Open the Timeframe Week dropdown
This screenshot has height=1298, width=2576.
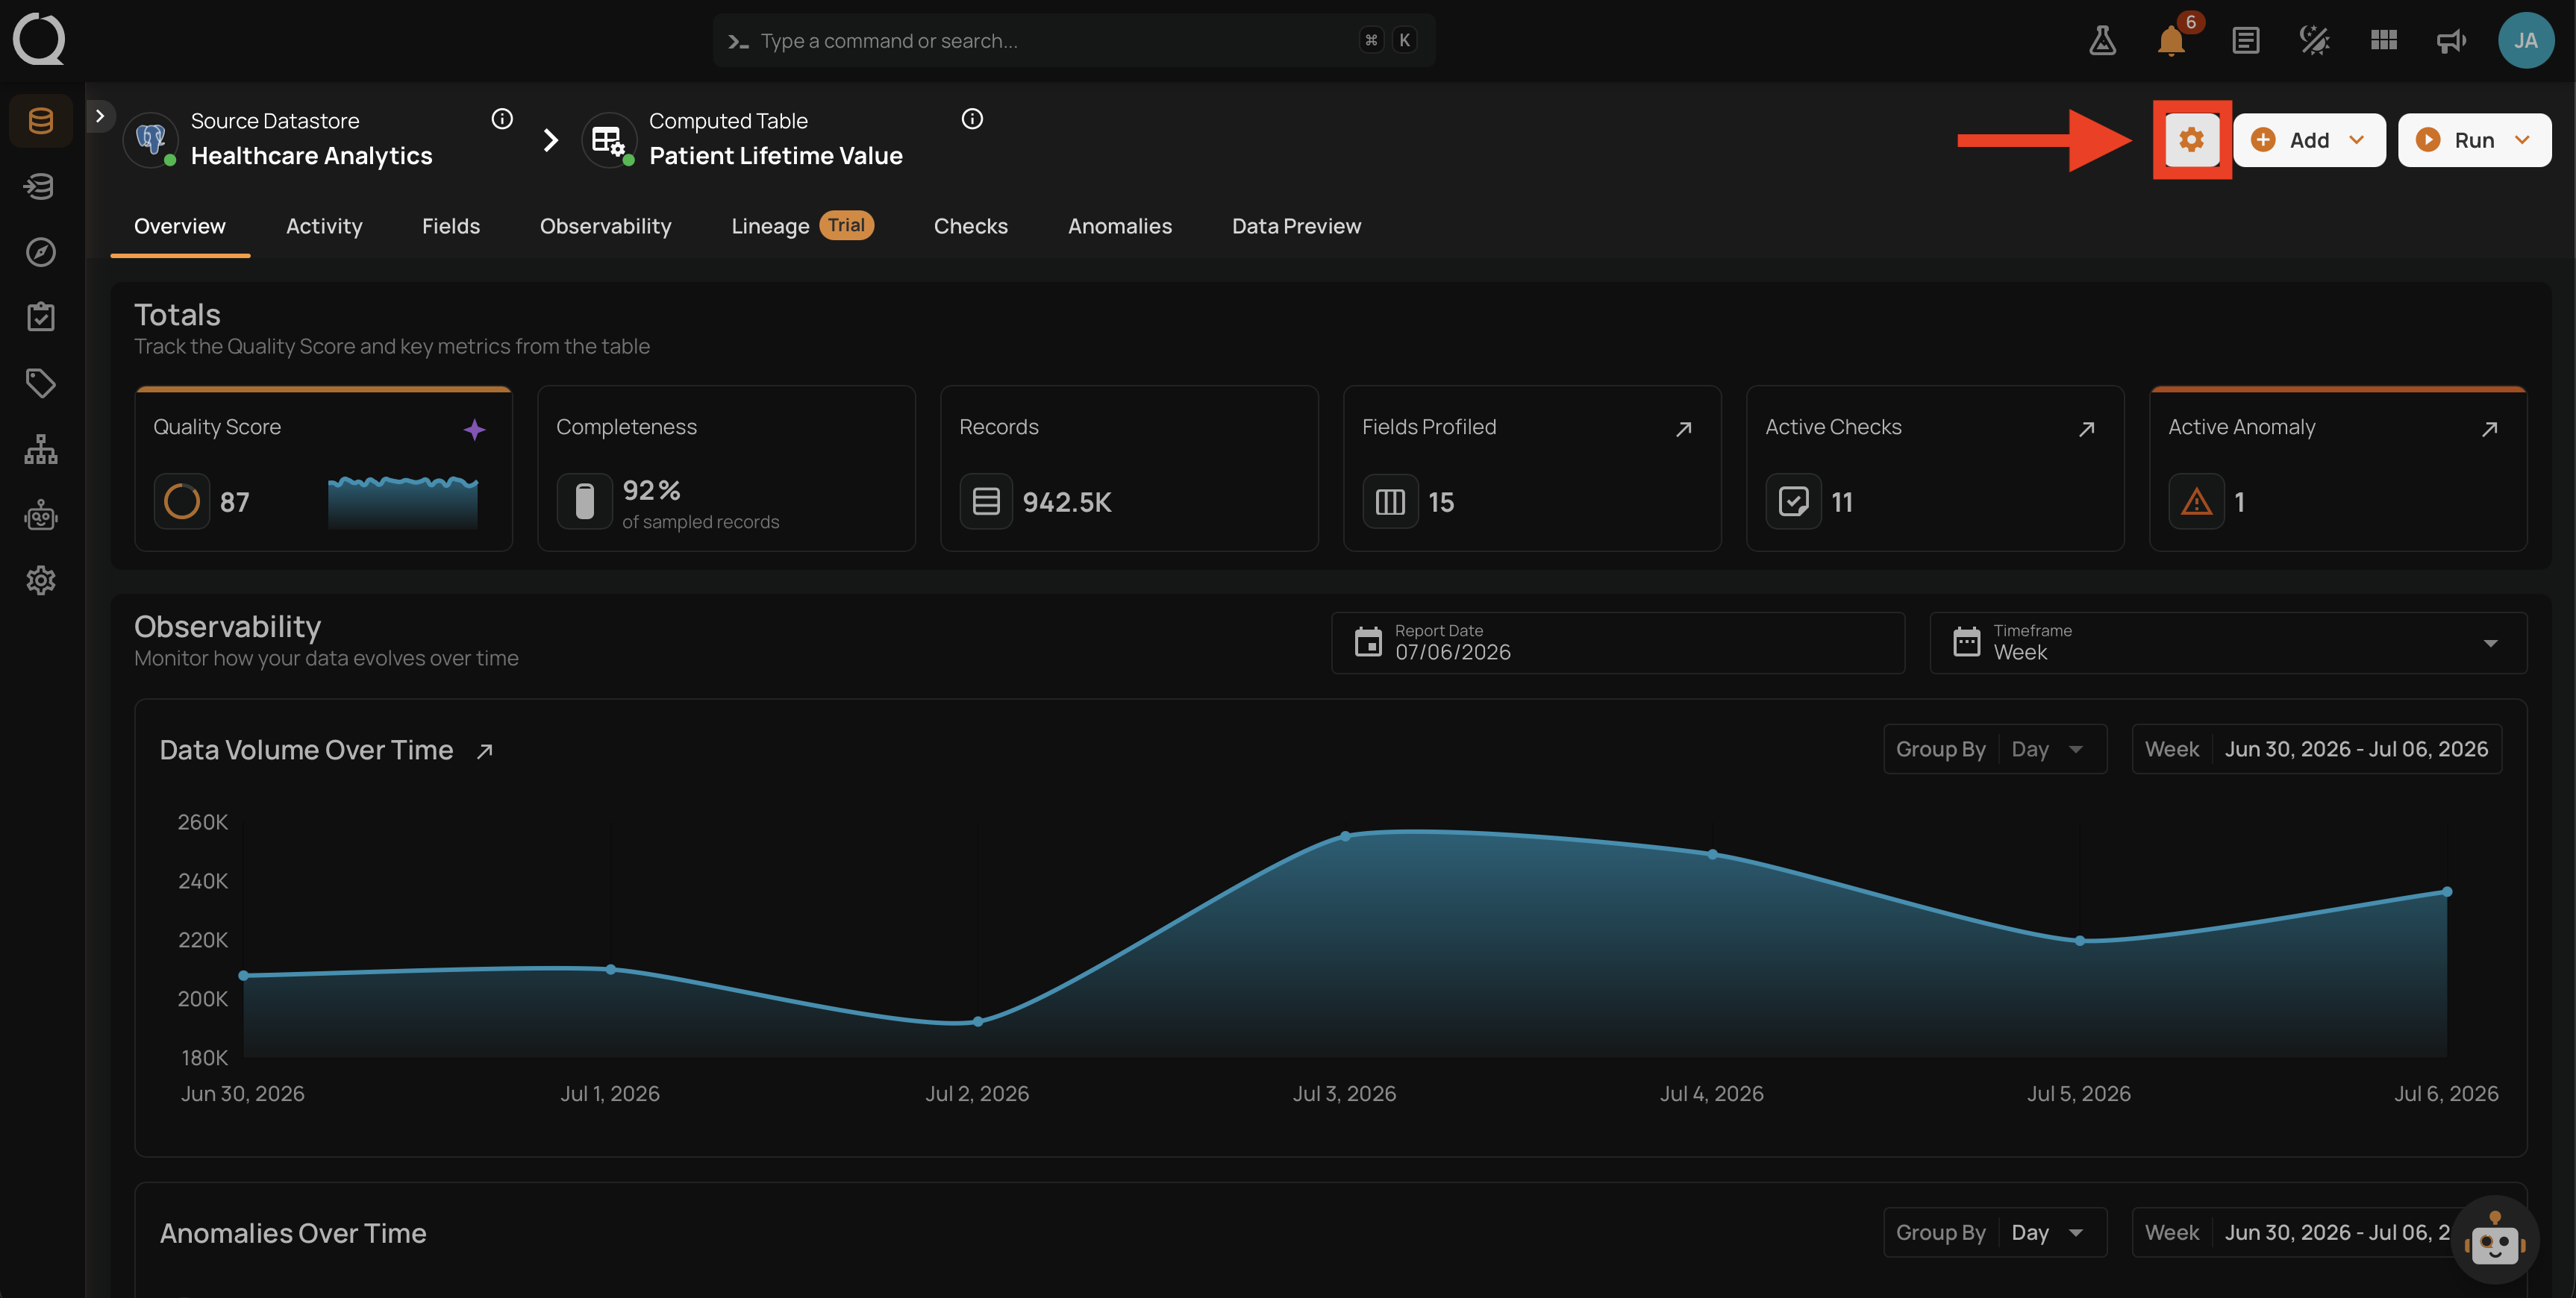[x=2228, y=643]
